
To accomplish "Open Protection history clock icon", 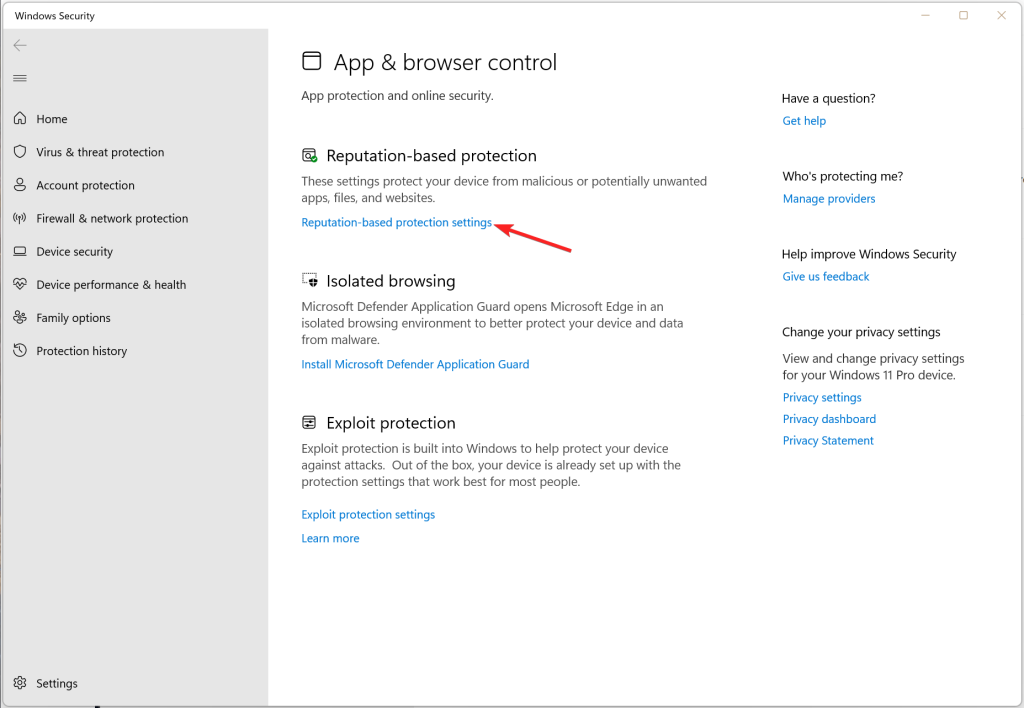I will point(20,350).
